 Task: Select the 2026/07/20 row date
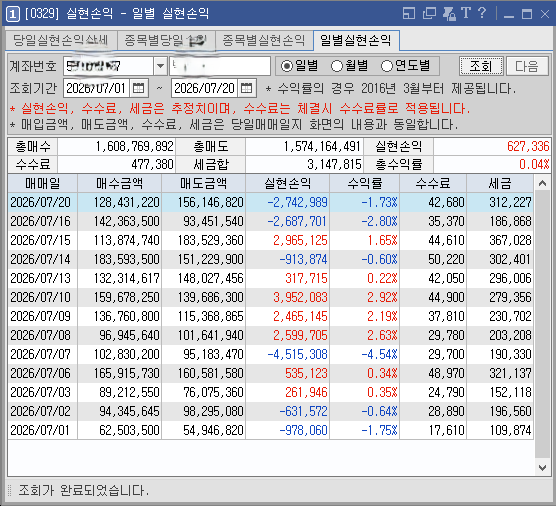(40, 202)
